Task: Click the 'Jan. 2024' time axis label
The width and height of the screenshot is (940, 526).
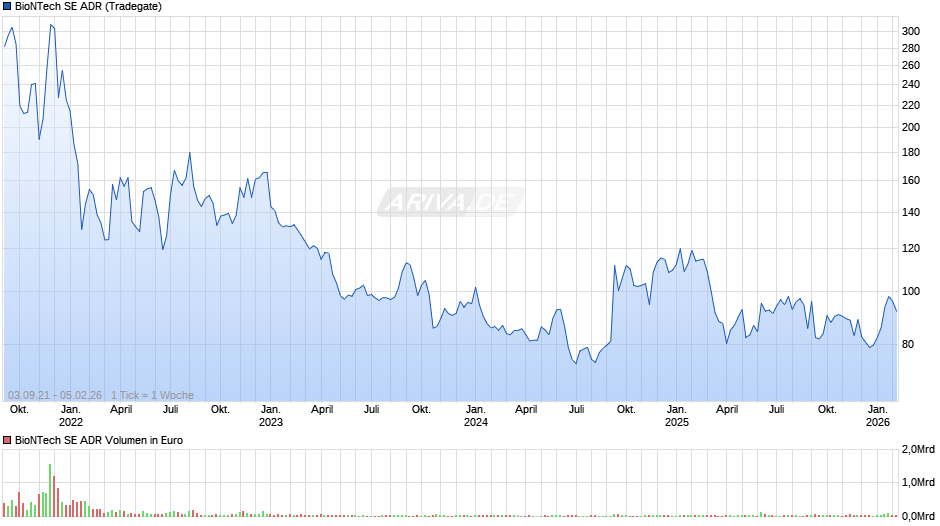Action: tap(476, 416)
